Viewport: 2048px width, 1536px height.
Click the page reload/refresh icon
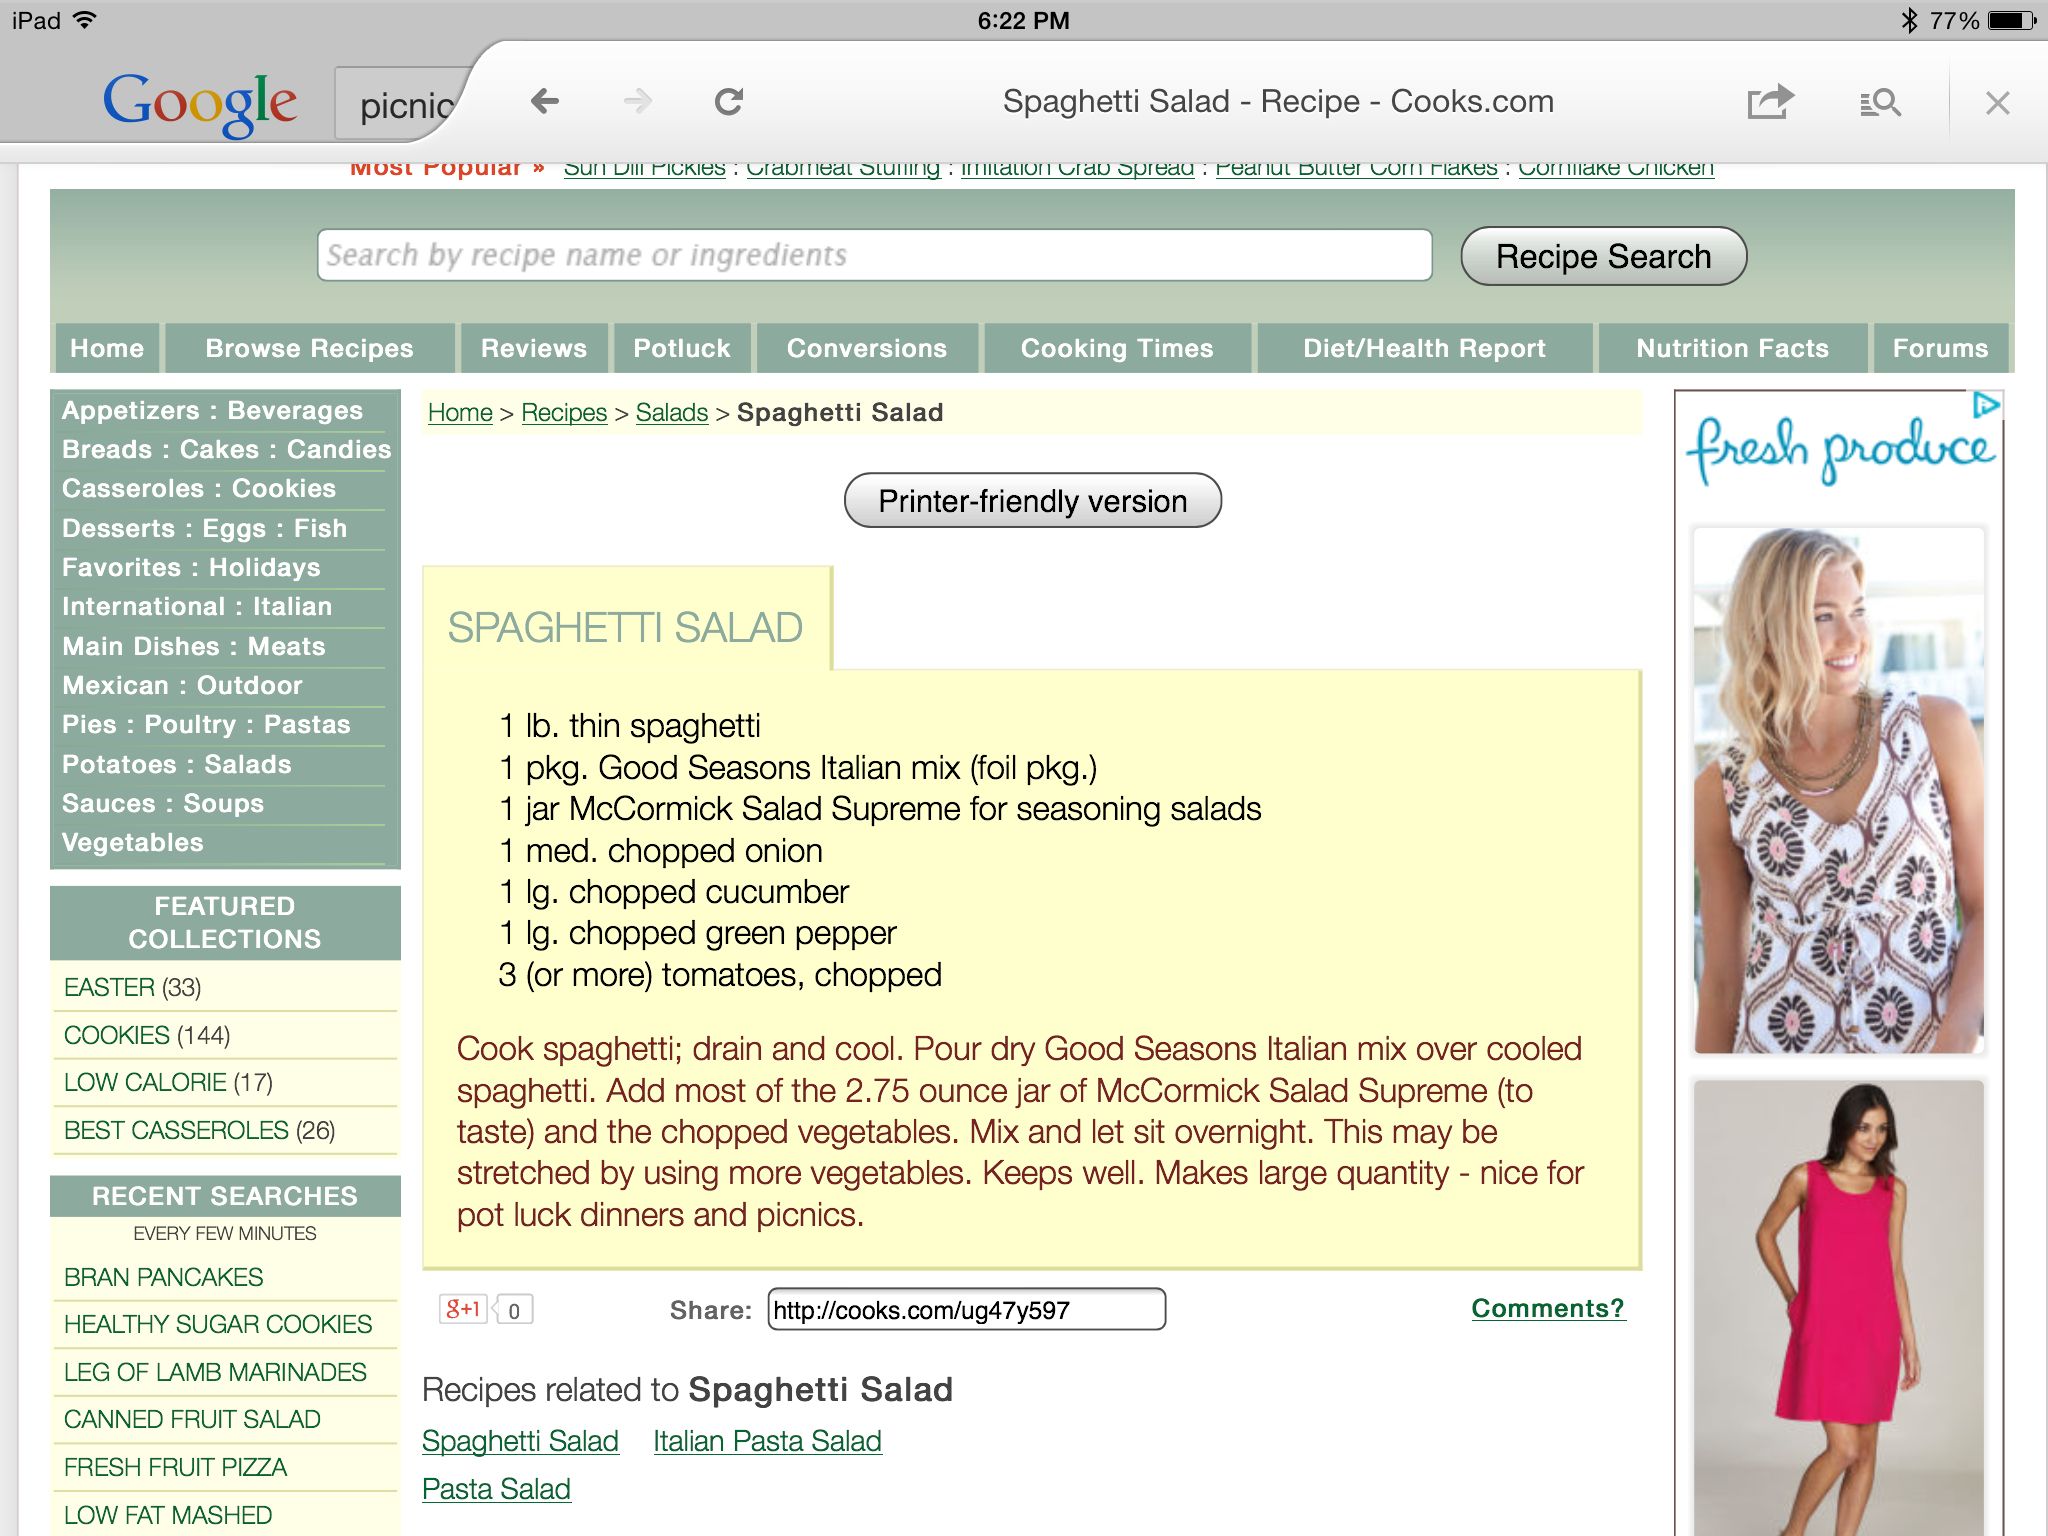729,102
